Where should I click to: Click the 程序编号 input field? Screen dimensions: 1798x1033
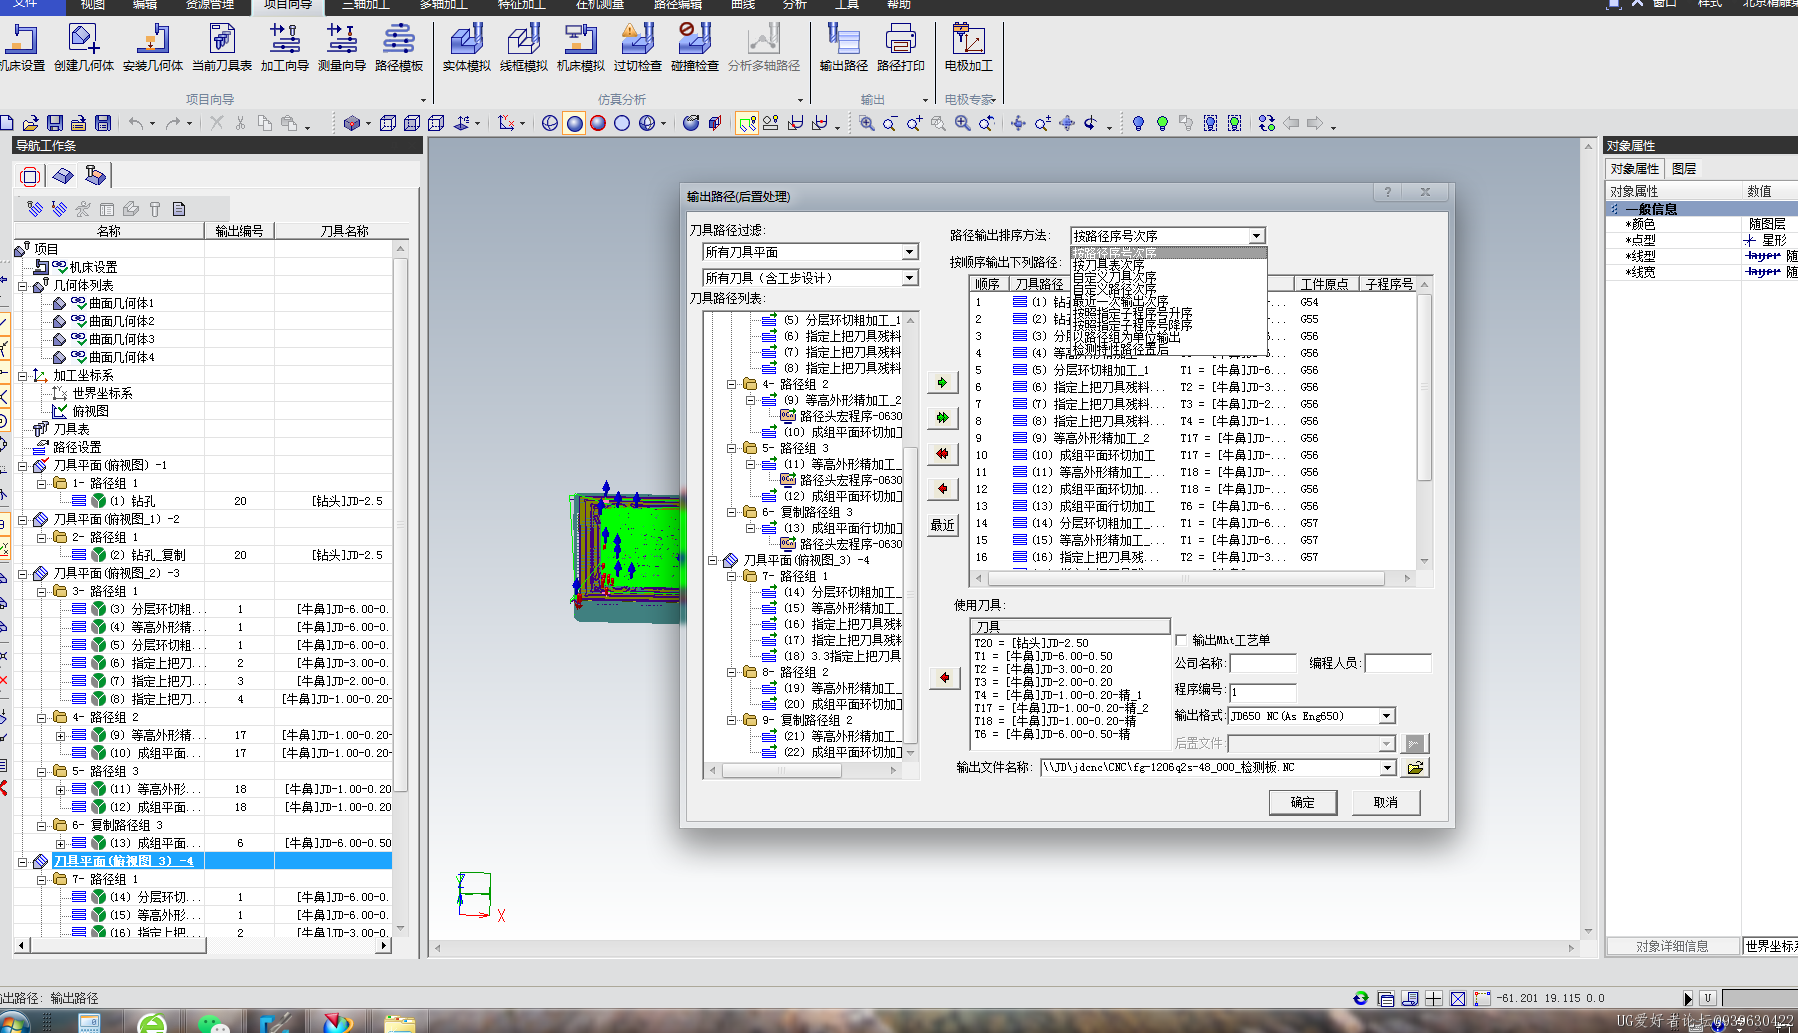pos(1263,692)
